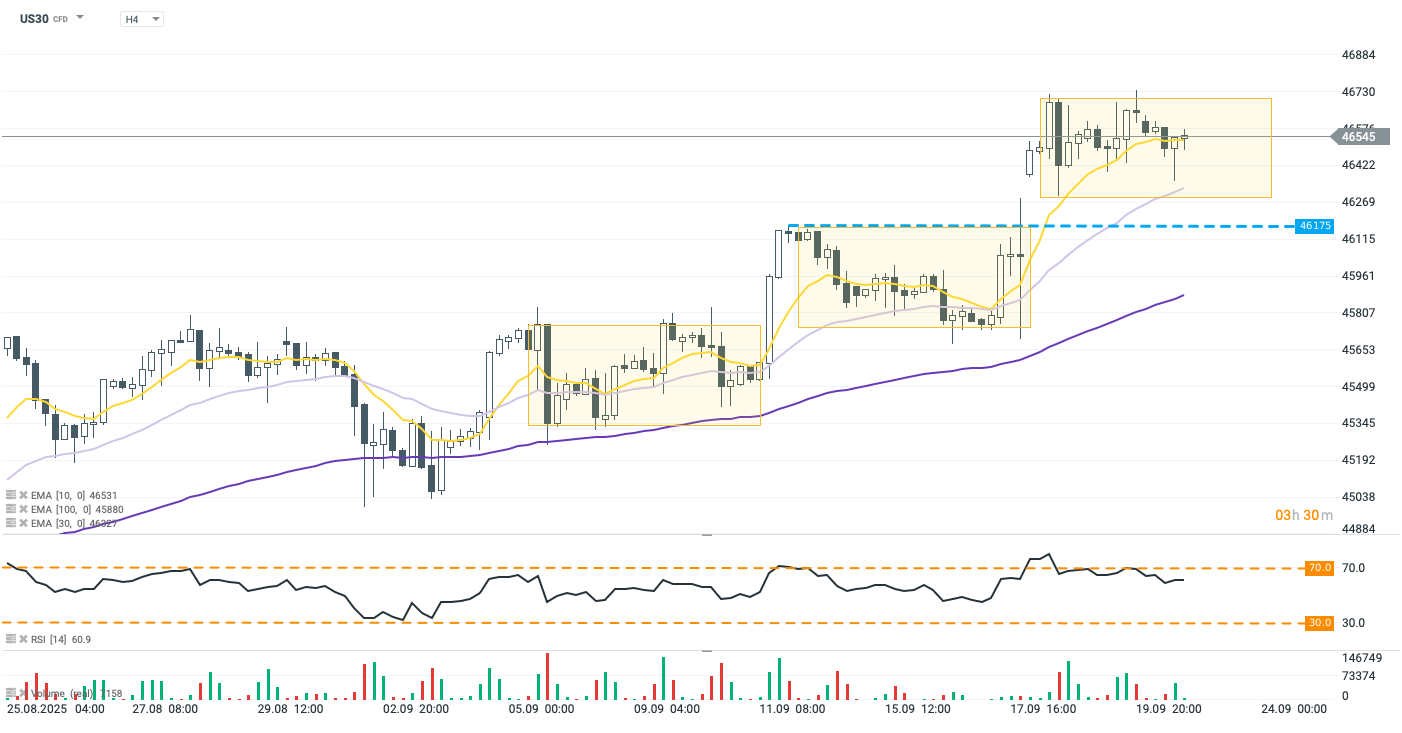Click the current price 46545 tag
1402x733 pixels.
point(1357,137)
